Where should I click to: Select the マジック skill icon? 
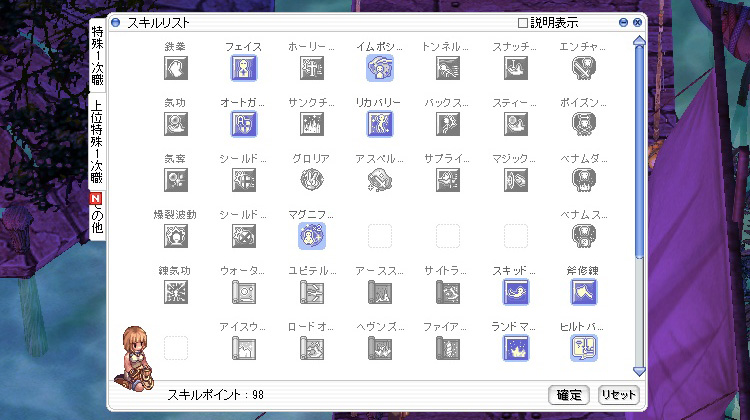pyautogui.click(x=516, y=180)
